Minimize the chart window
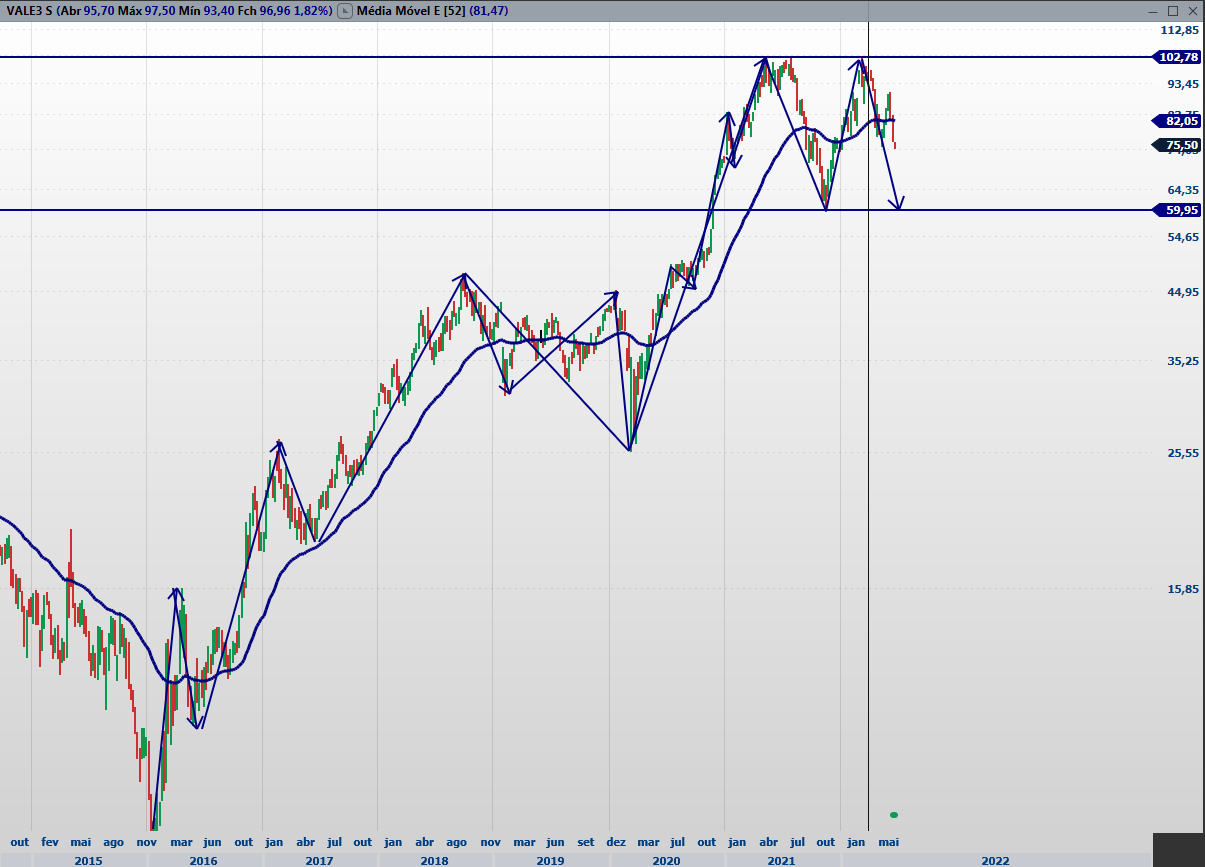1205x867 pixels. pos(1151,10)
